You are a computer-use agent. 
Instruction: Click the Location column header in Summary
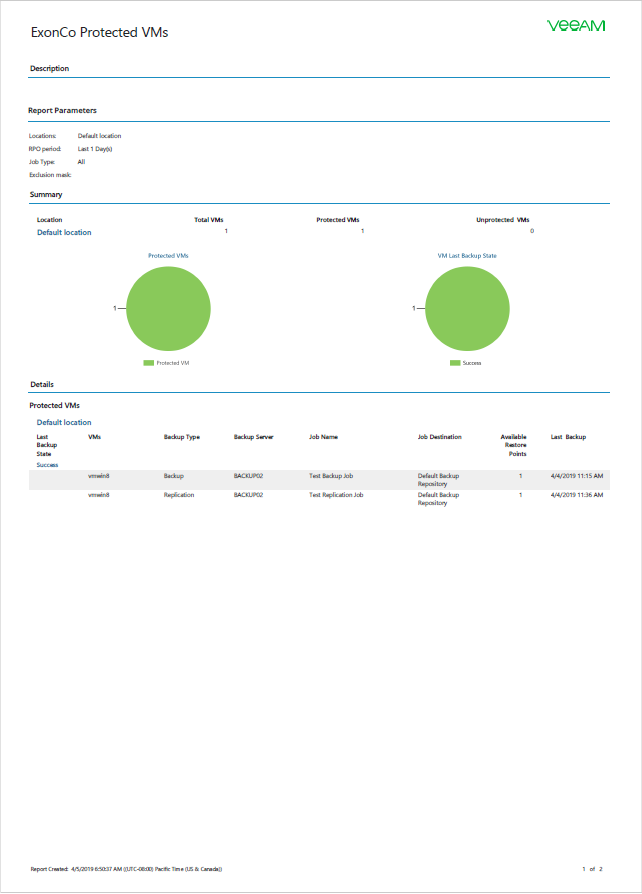[x=50, y=220]
